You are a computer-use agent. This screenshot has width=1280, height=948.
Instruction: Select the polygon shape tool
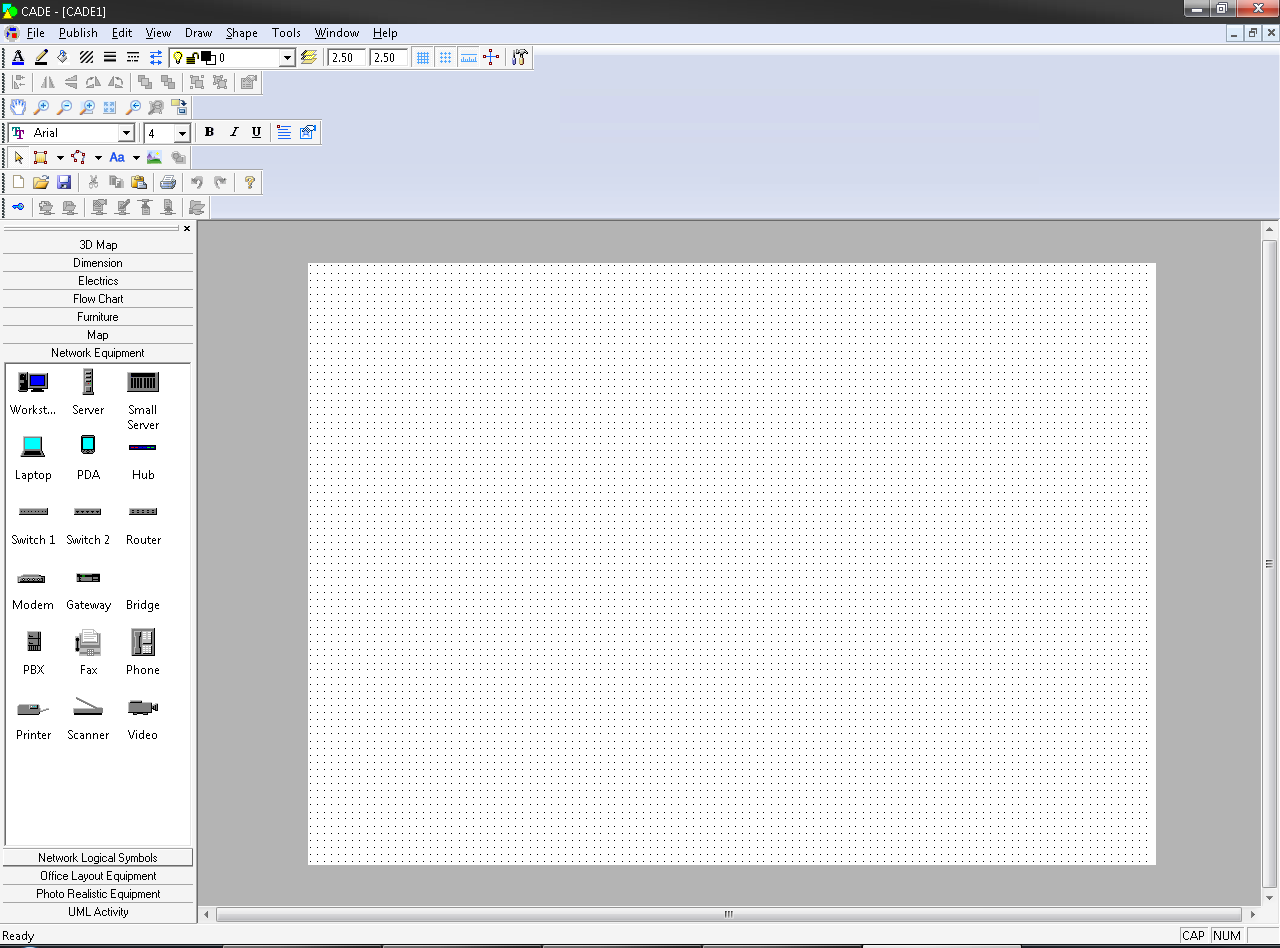coord(79,157)
